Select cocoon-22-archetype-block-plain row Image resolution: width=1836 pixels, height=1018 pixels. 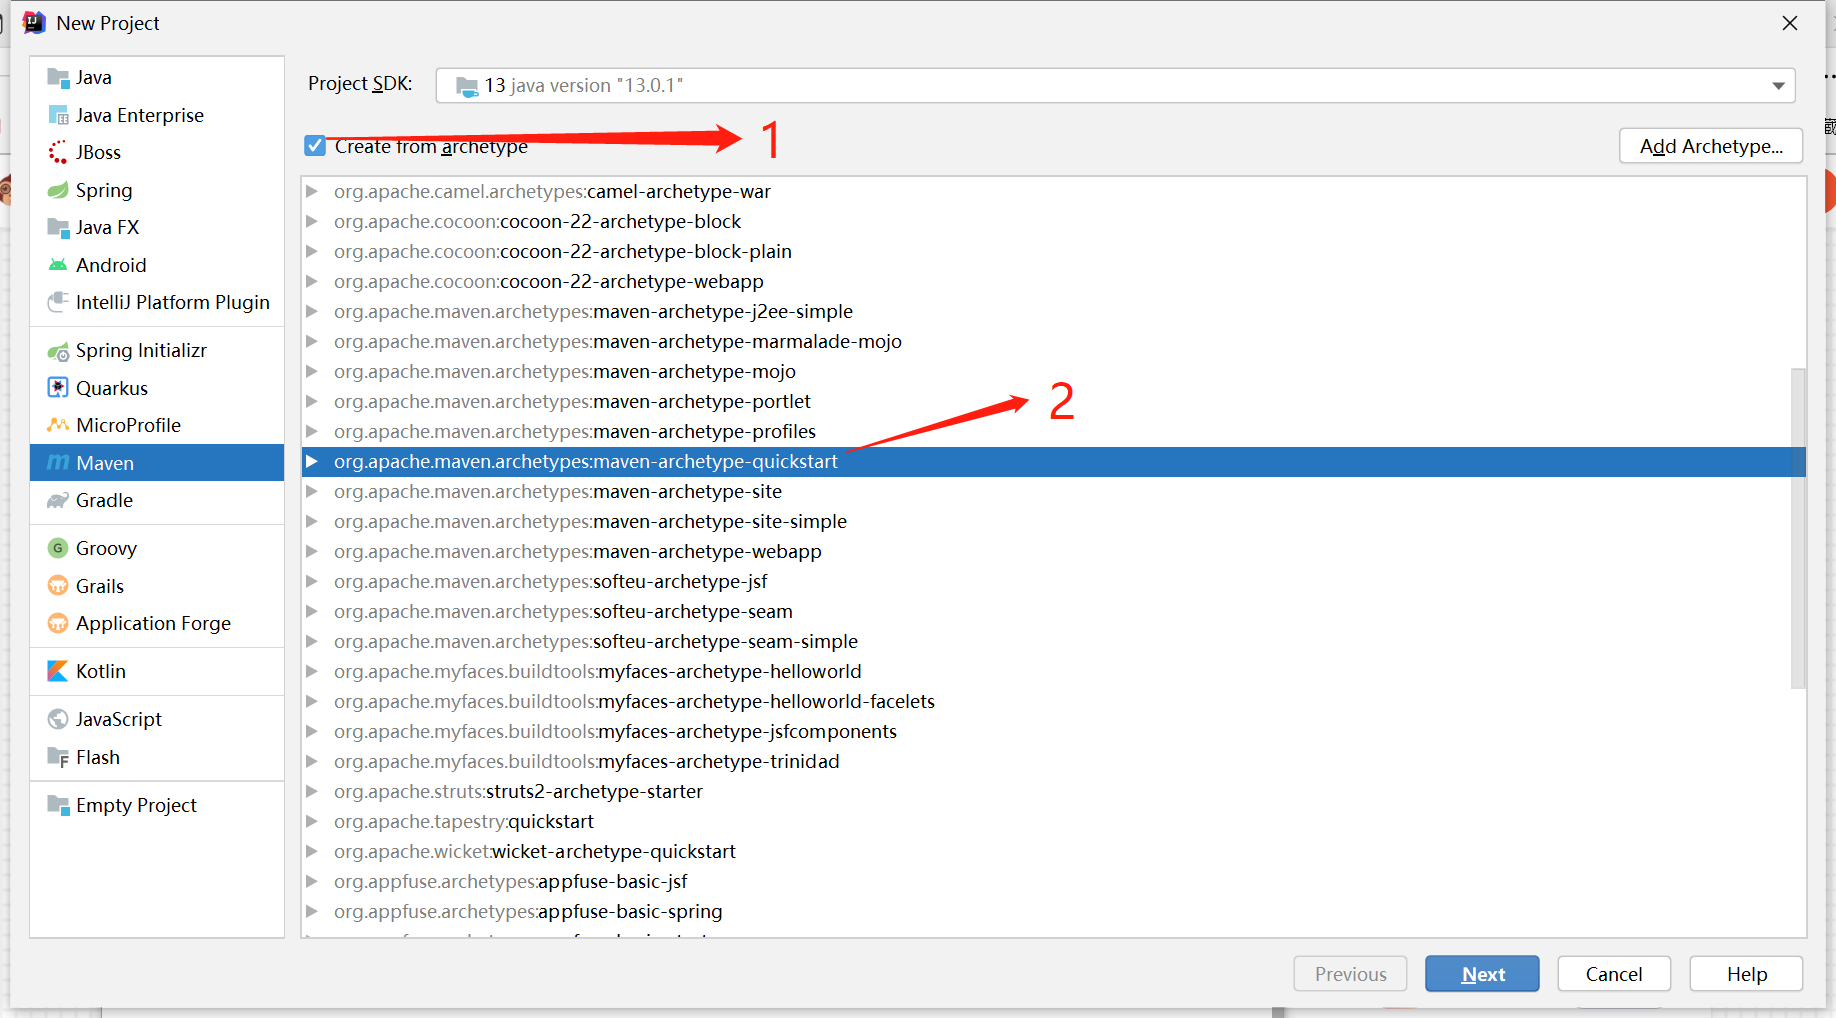coord(1054,251)
